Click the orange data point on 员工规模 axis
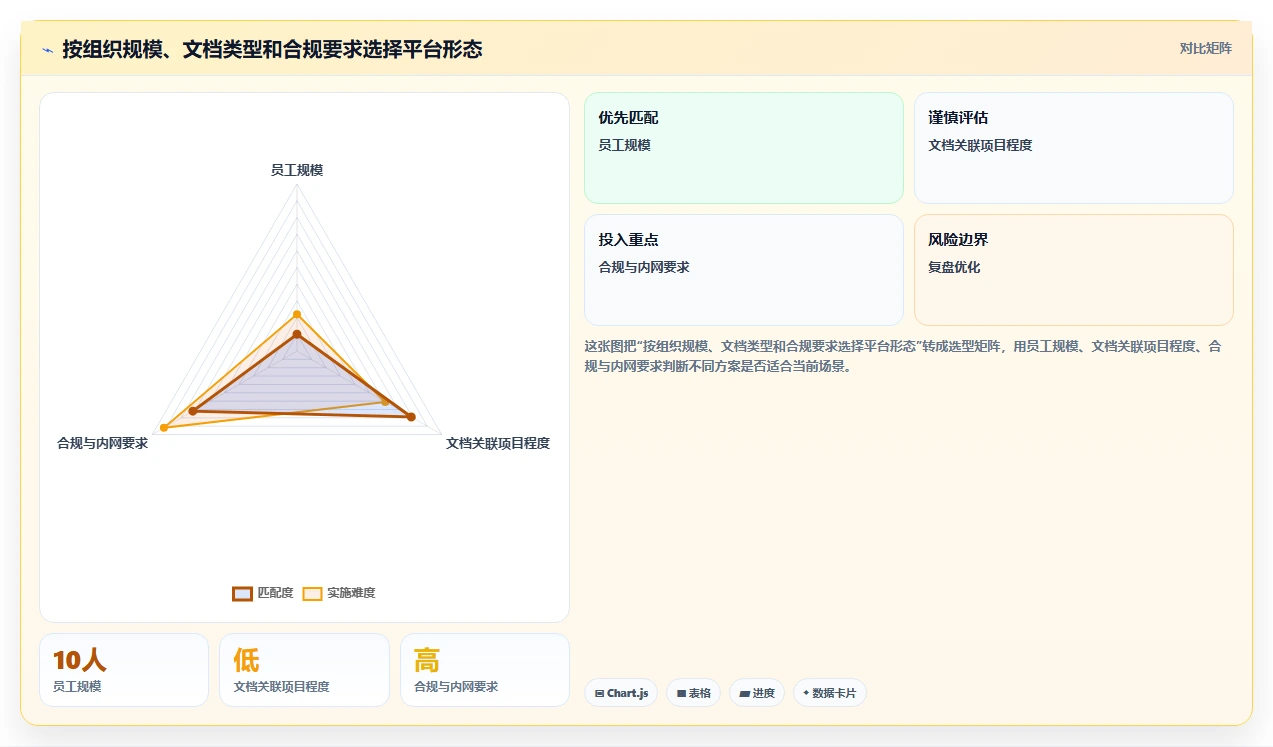The height and width of the screenshot is (747, 1273). 297,314
